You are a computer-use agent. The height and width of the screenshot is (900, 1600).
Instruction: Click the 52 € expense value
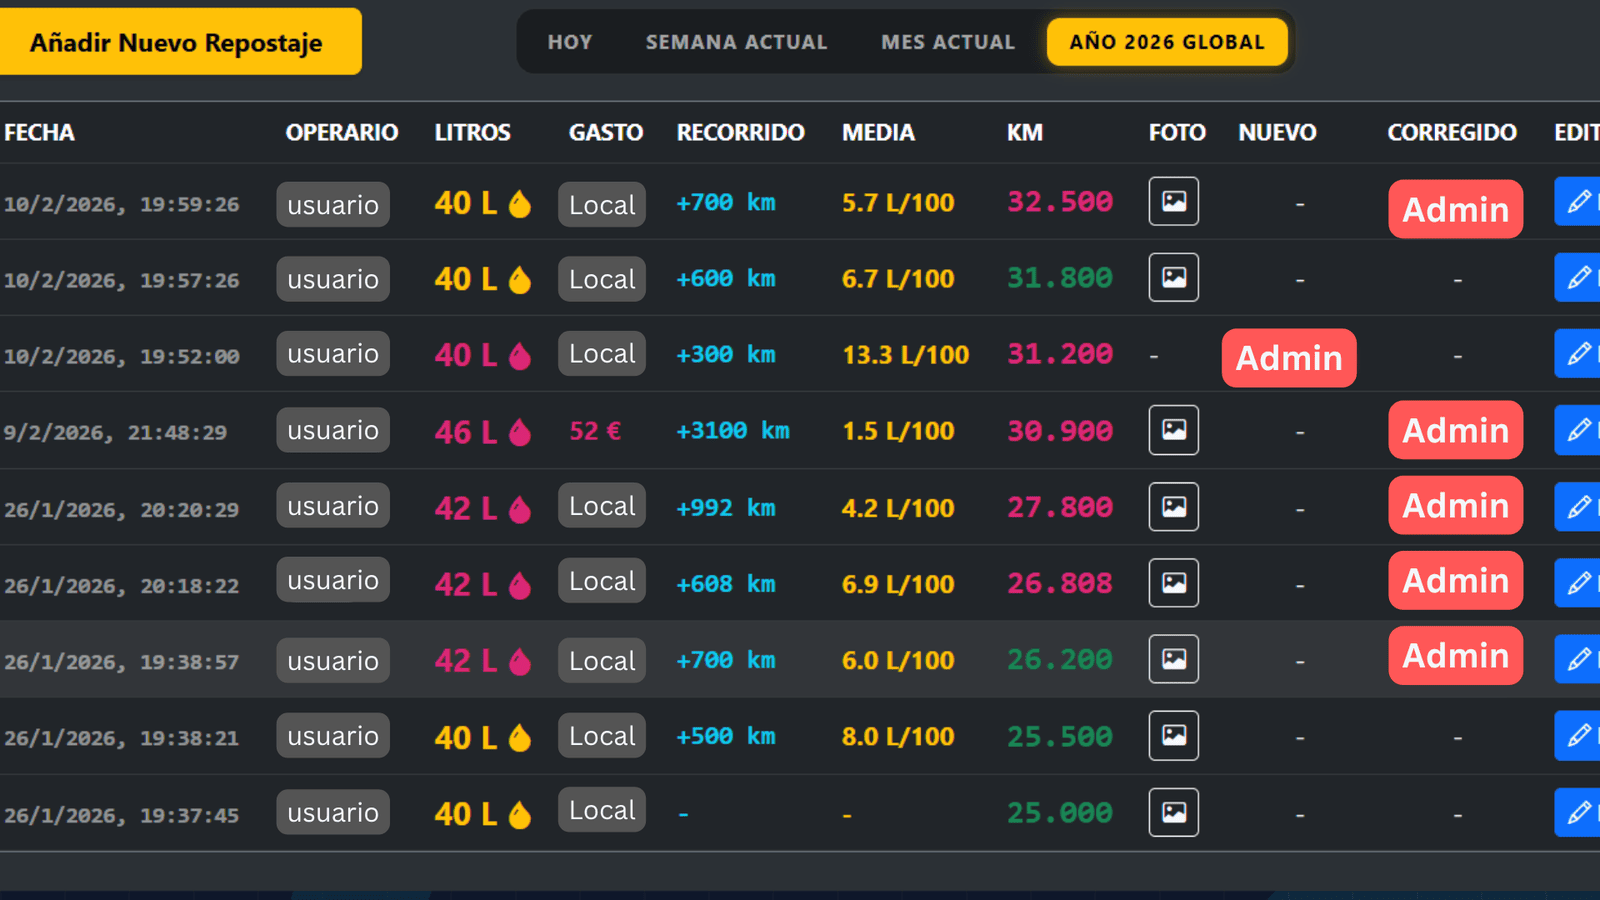click(595, 431)
